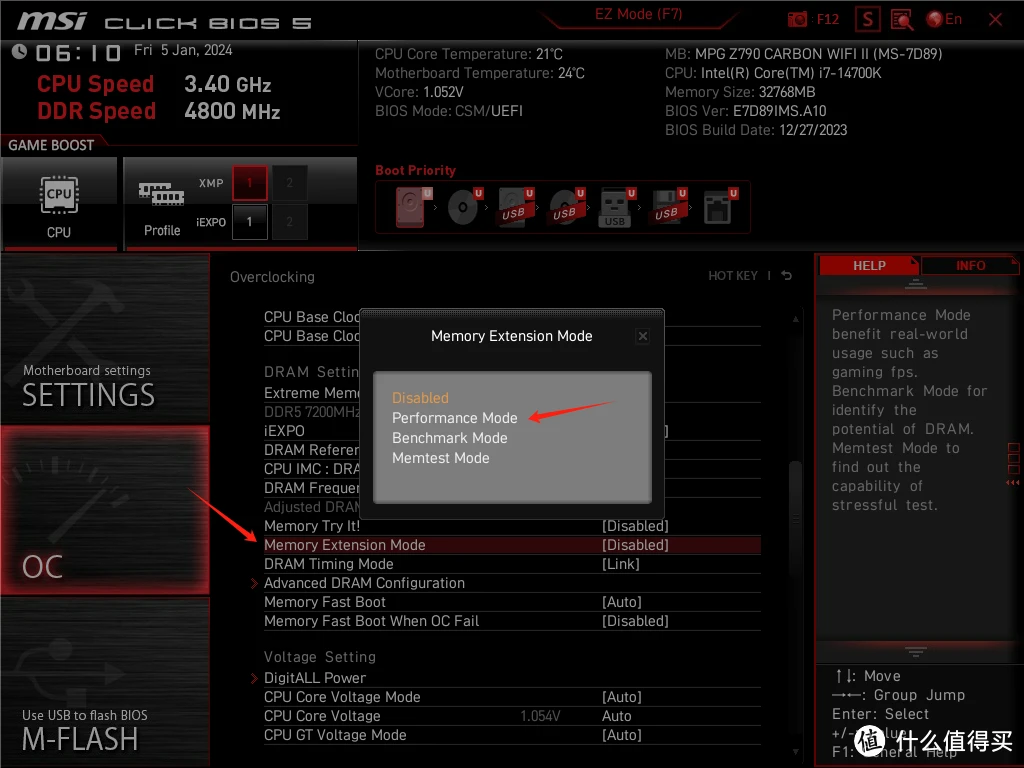Change language using the En globe icon

[x=944, y=20]
